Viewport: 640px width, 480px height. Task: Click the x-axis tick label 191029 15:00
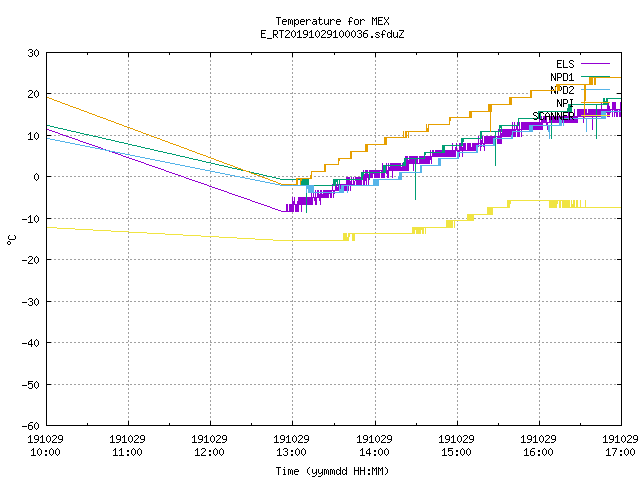point(456,446)
